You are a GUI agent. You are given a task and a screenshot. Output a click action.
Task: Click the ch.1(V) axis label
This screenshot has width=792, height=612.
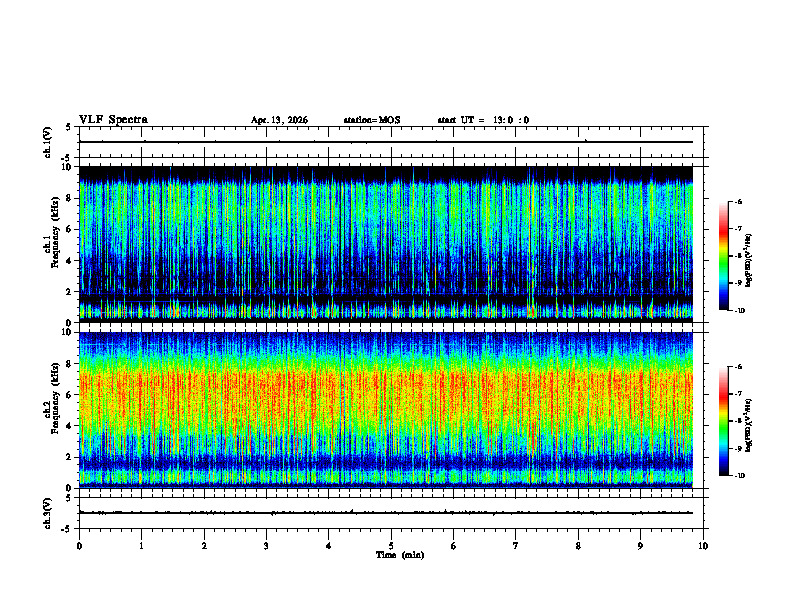48,142
